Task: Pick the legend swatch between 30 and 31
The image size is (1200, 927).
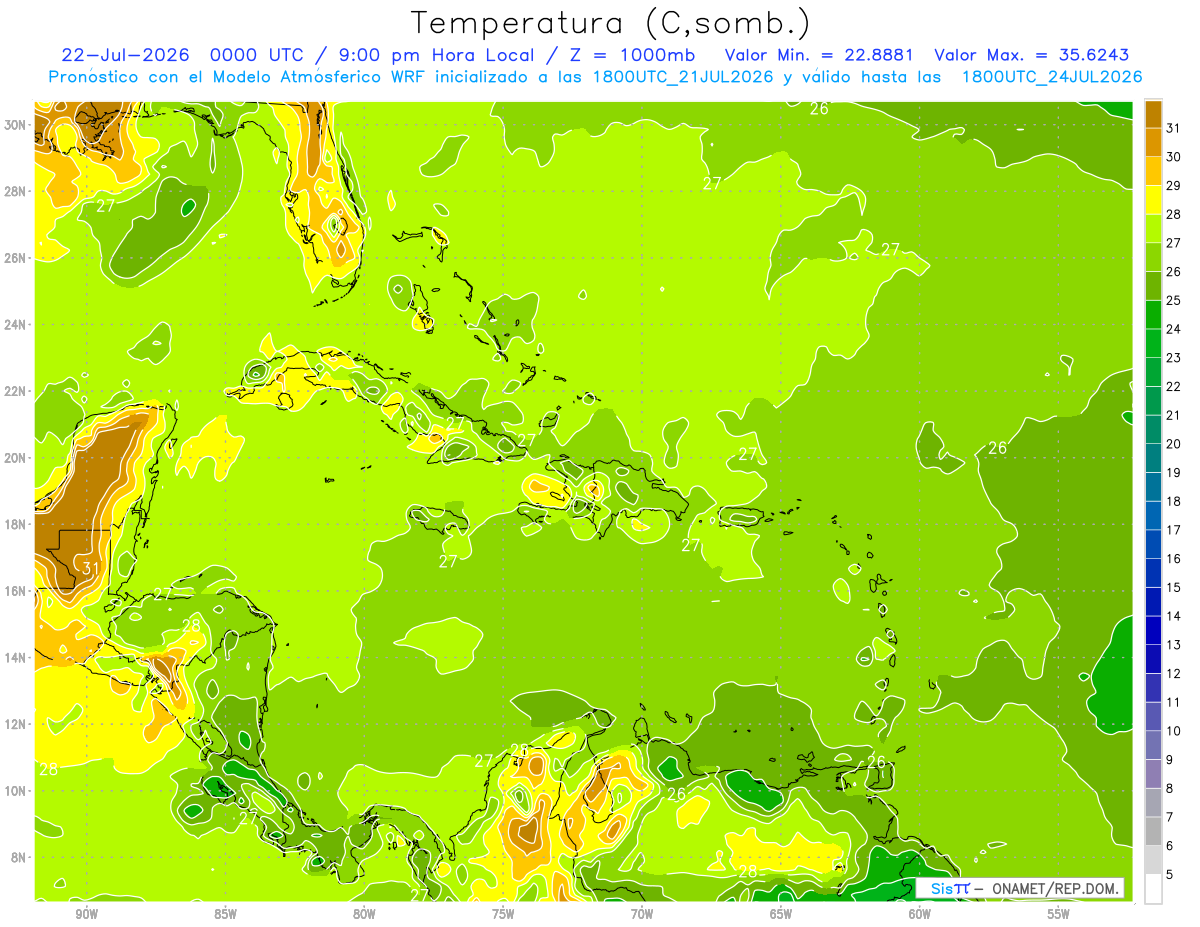Action: coord(1153,142)
